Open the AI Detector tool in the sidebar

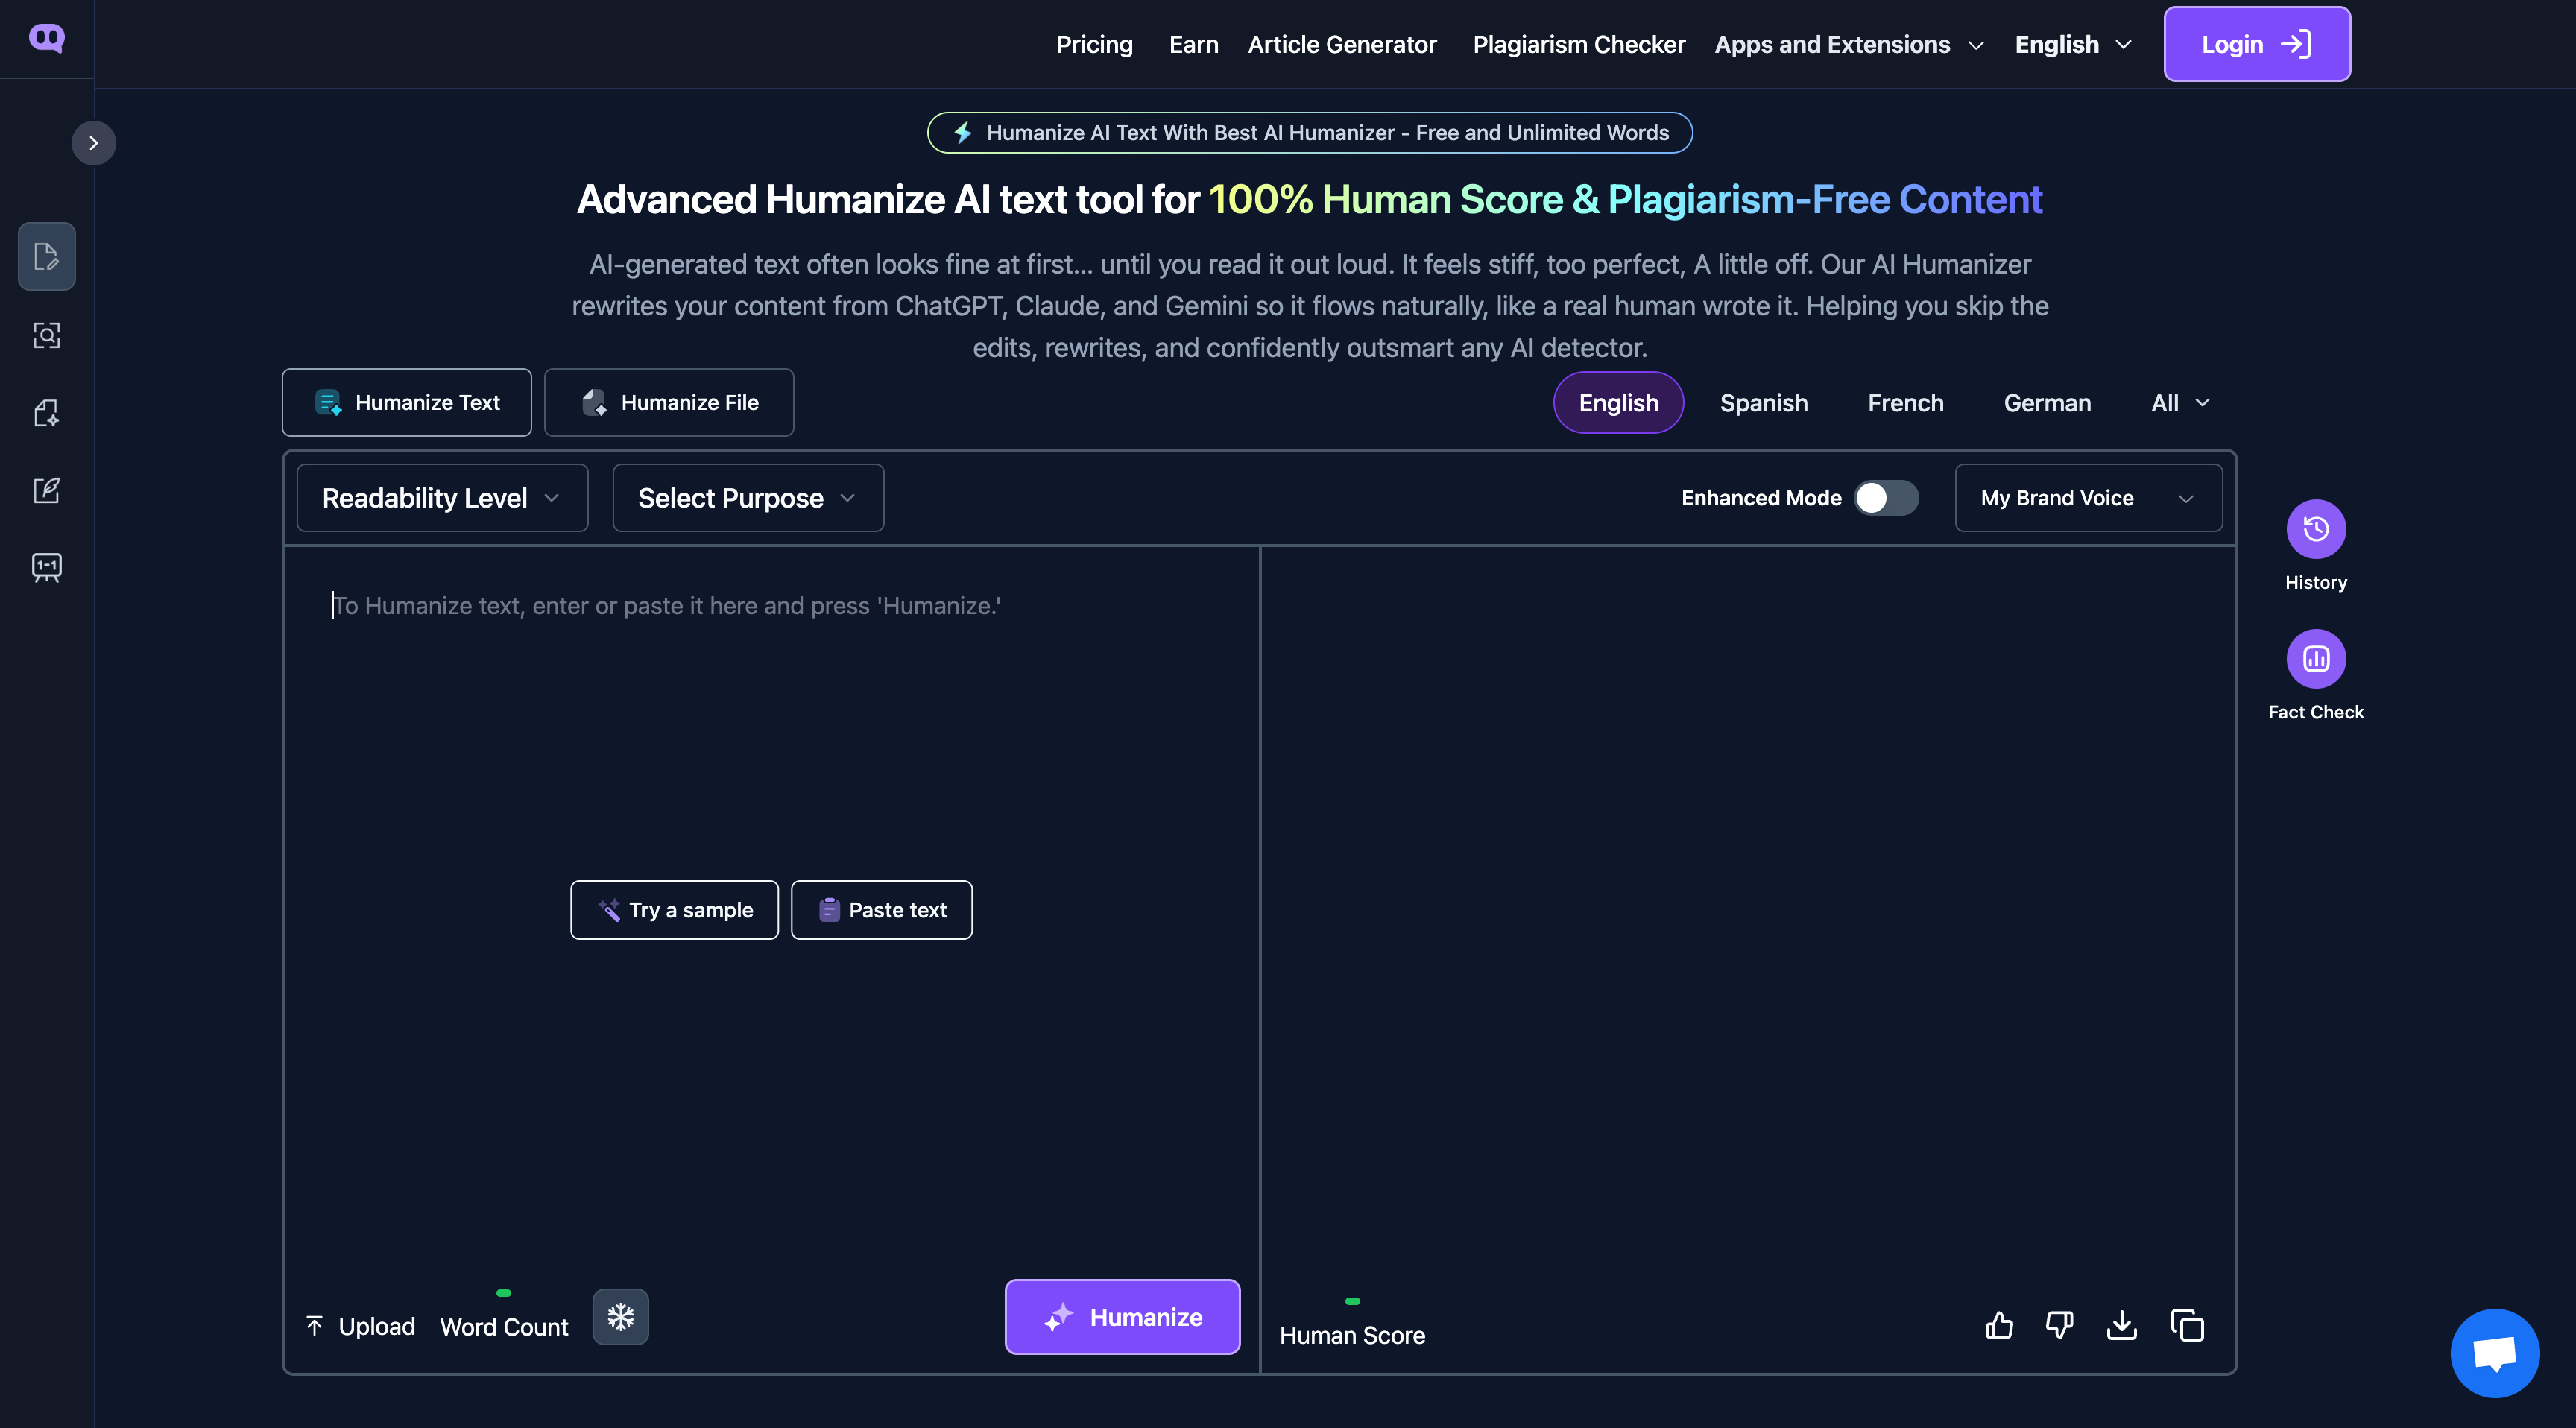coord(47,336)
